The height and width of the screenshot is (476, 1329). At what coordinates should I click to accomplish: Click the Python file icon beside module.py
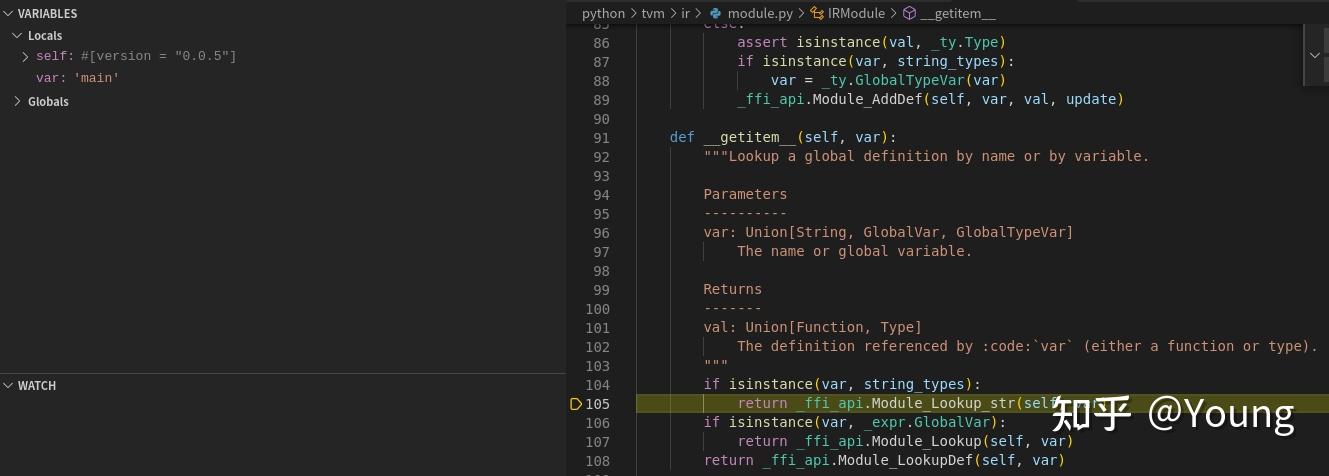715,14
